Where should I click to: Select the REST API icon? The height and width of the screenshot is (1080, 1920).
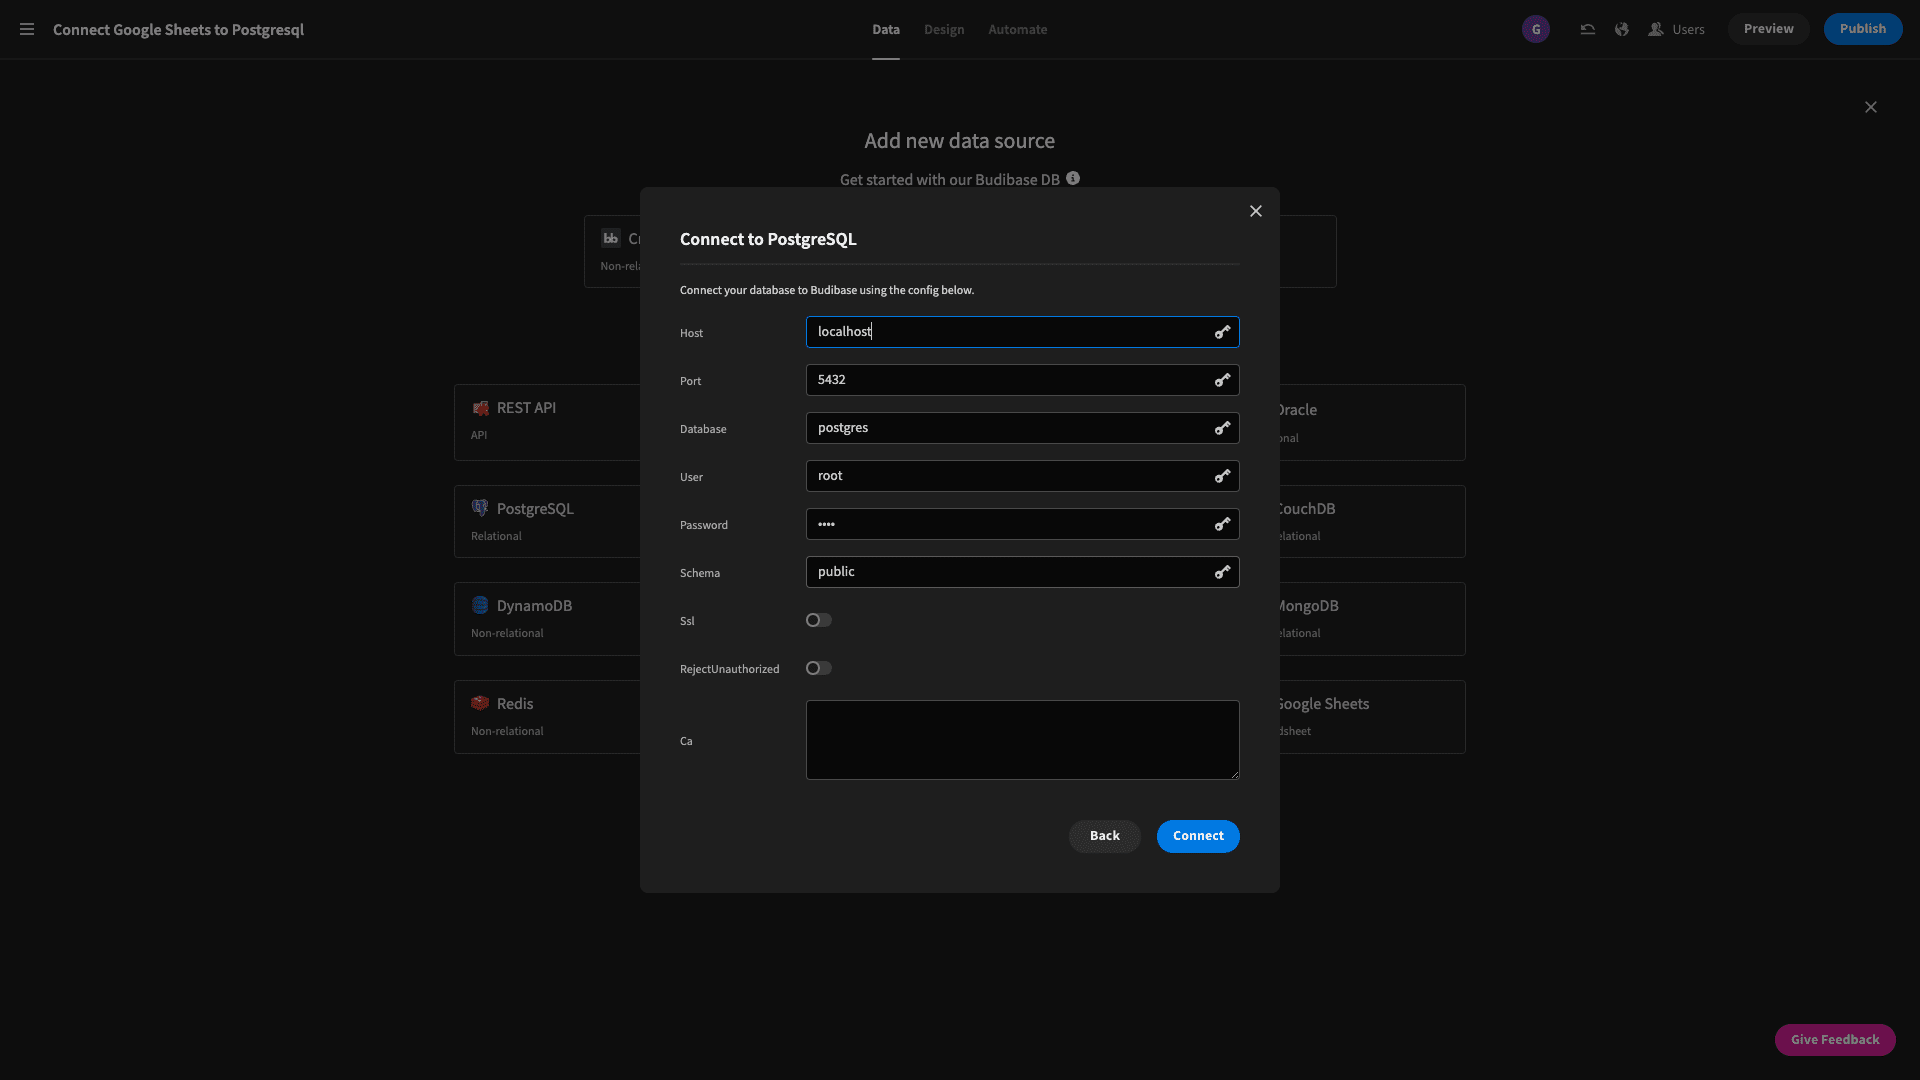point(480,408)
